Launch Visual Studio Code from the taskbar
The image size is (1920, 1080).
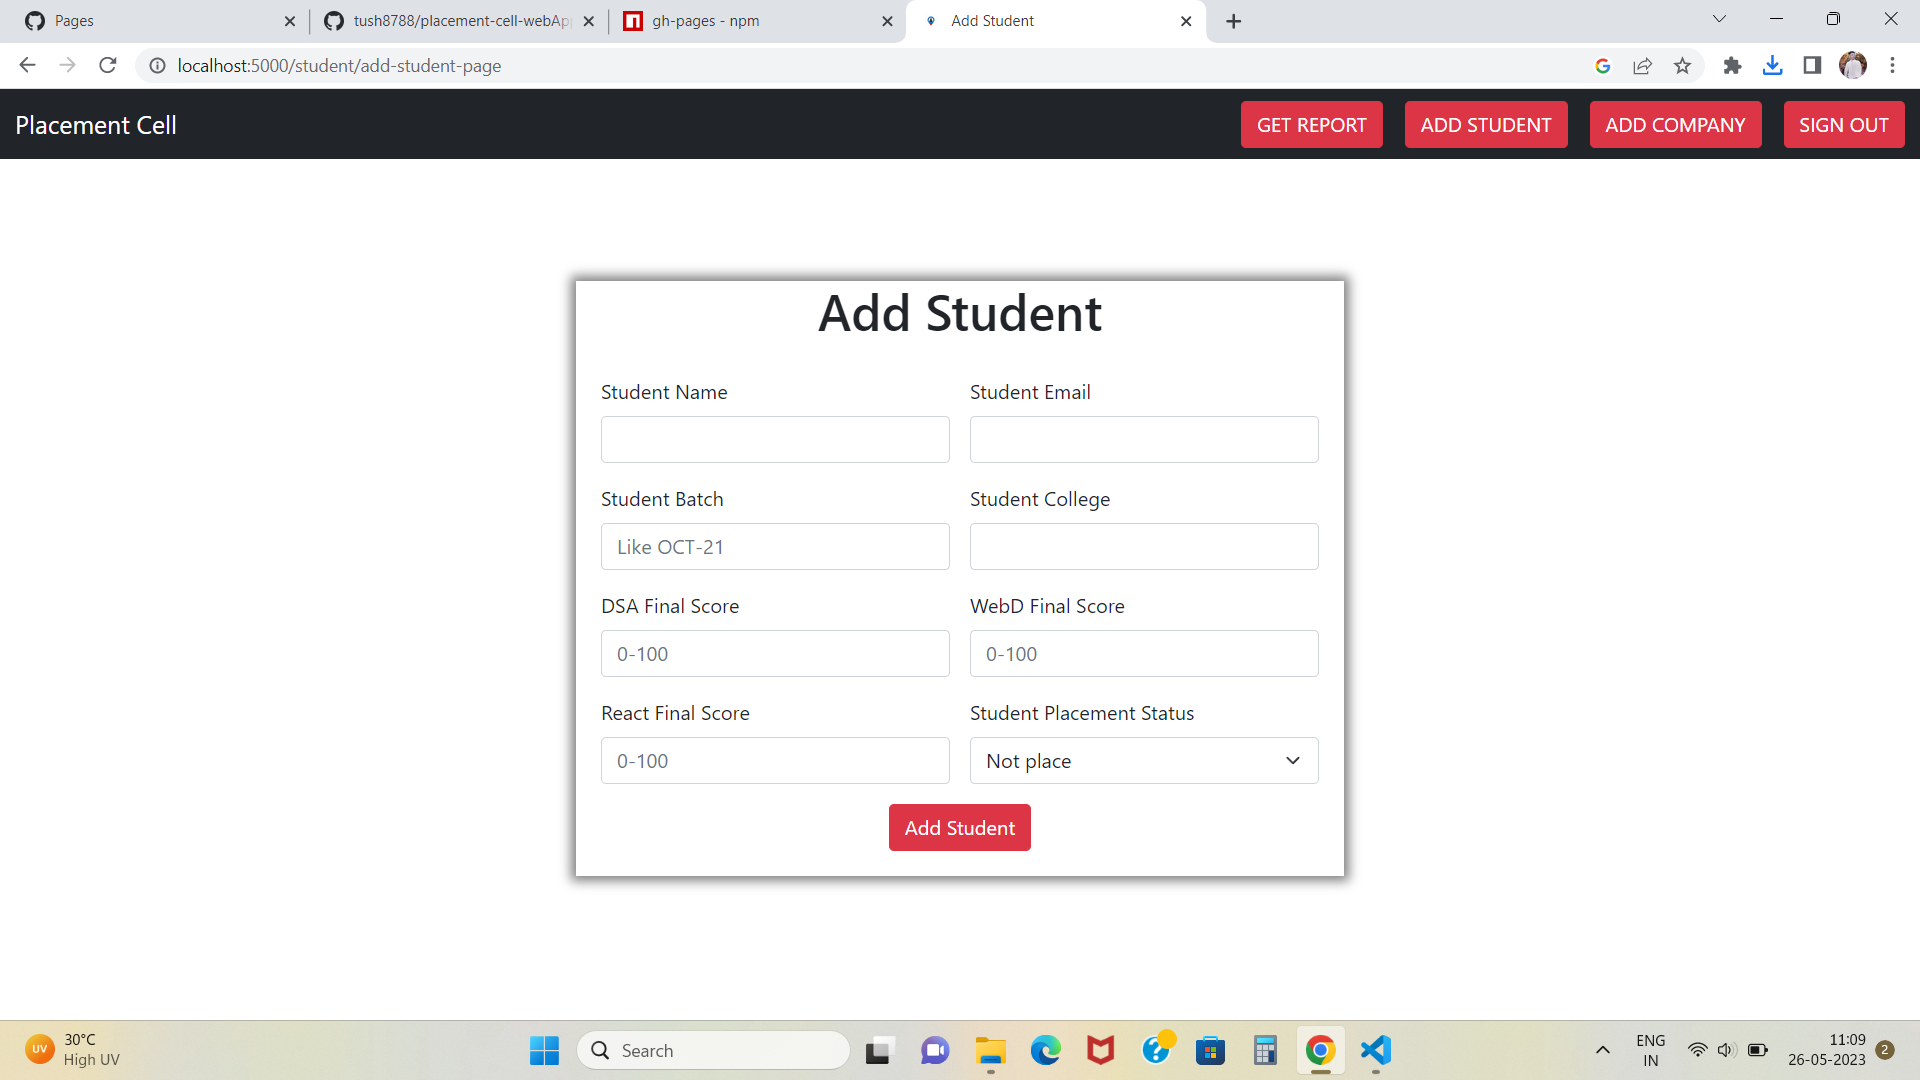[1375, 1051]
